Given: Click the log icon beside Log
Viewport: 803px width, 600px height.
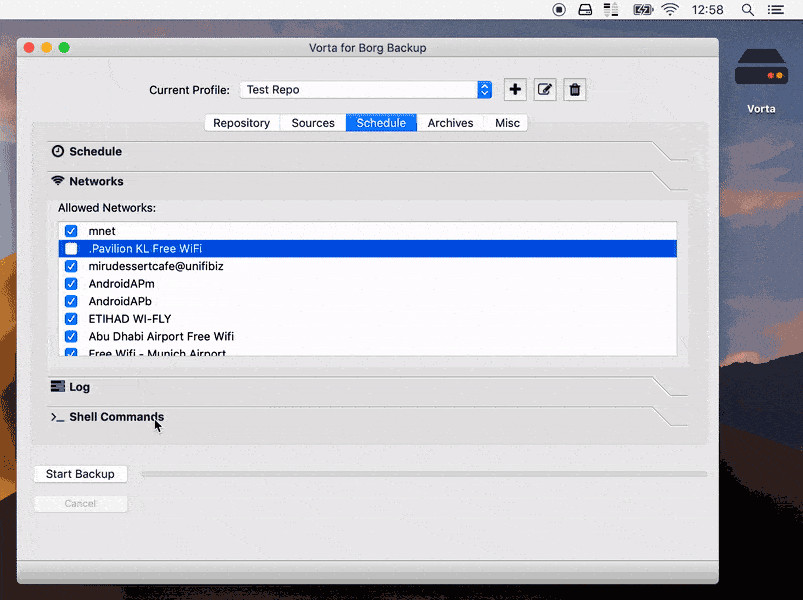Looking at the screenshot, I should pyautogui.click(x=58, y=387).
